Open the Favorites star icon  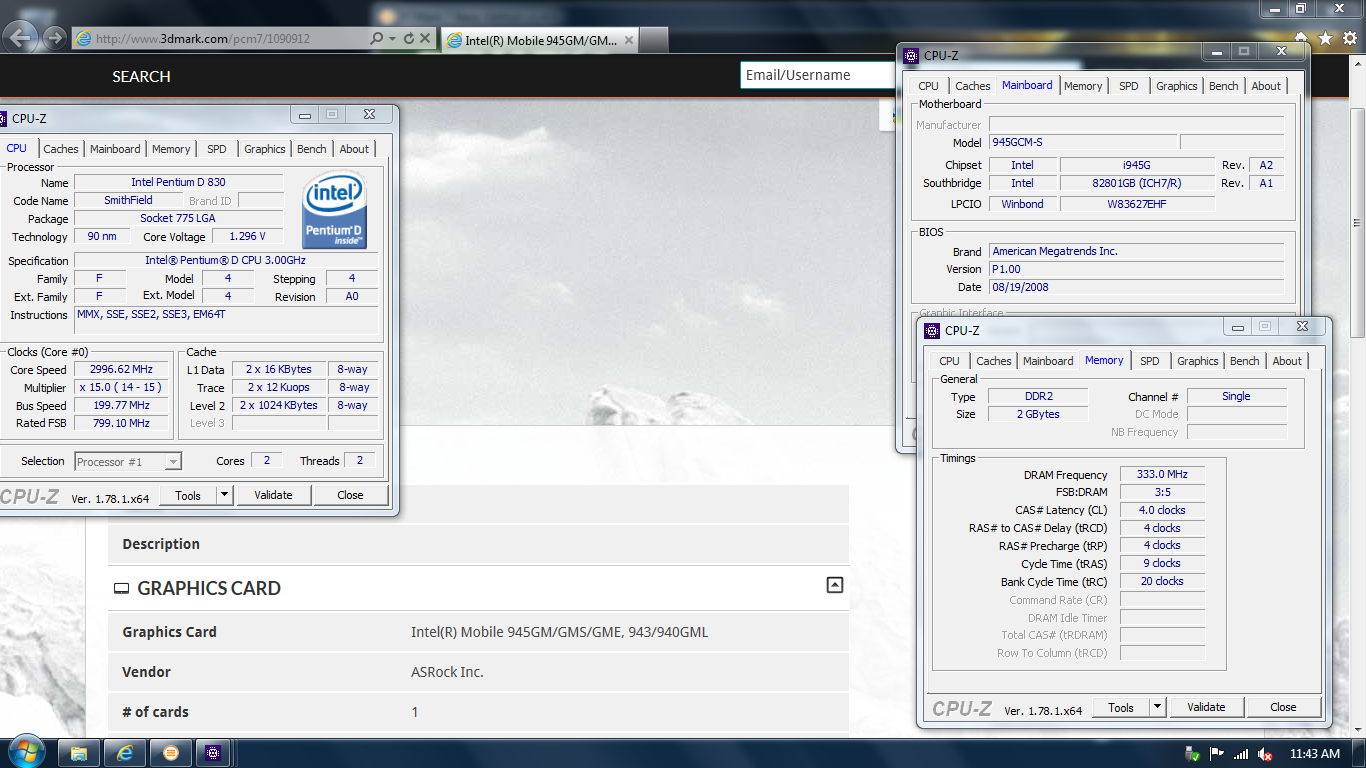[1325, 38]
